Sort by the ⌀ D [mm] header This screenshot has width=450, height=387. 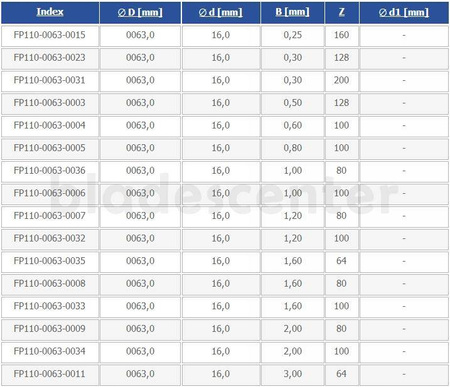click(x=140, y=12)
